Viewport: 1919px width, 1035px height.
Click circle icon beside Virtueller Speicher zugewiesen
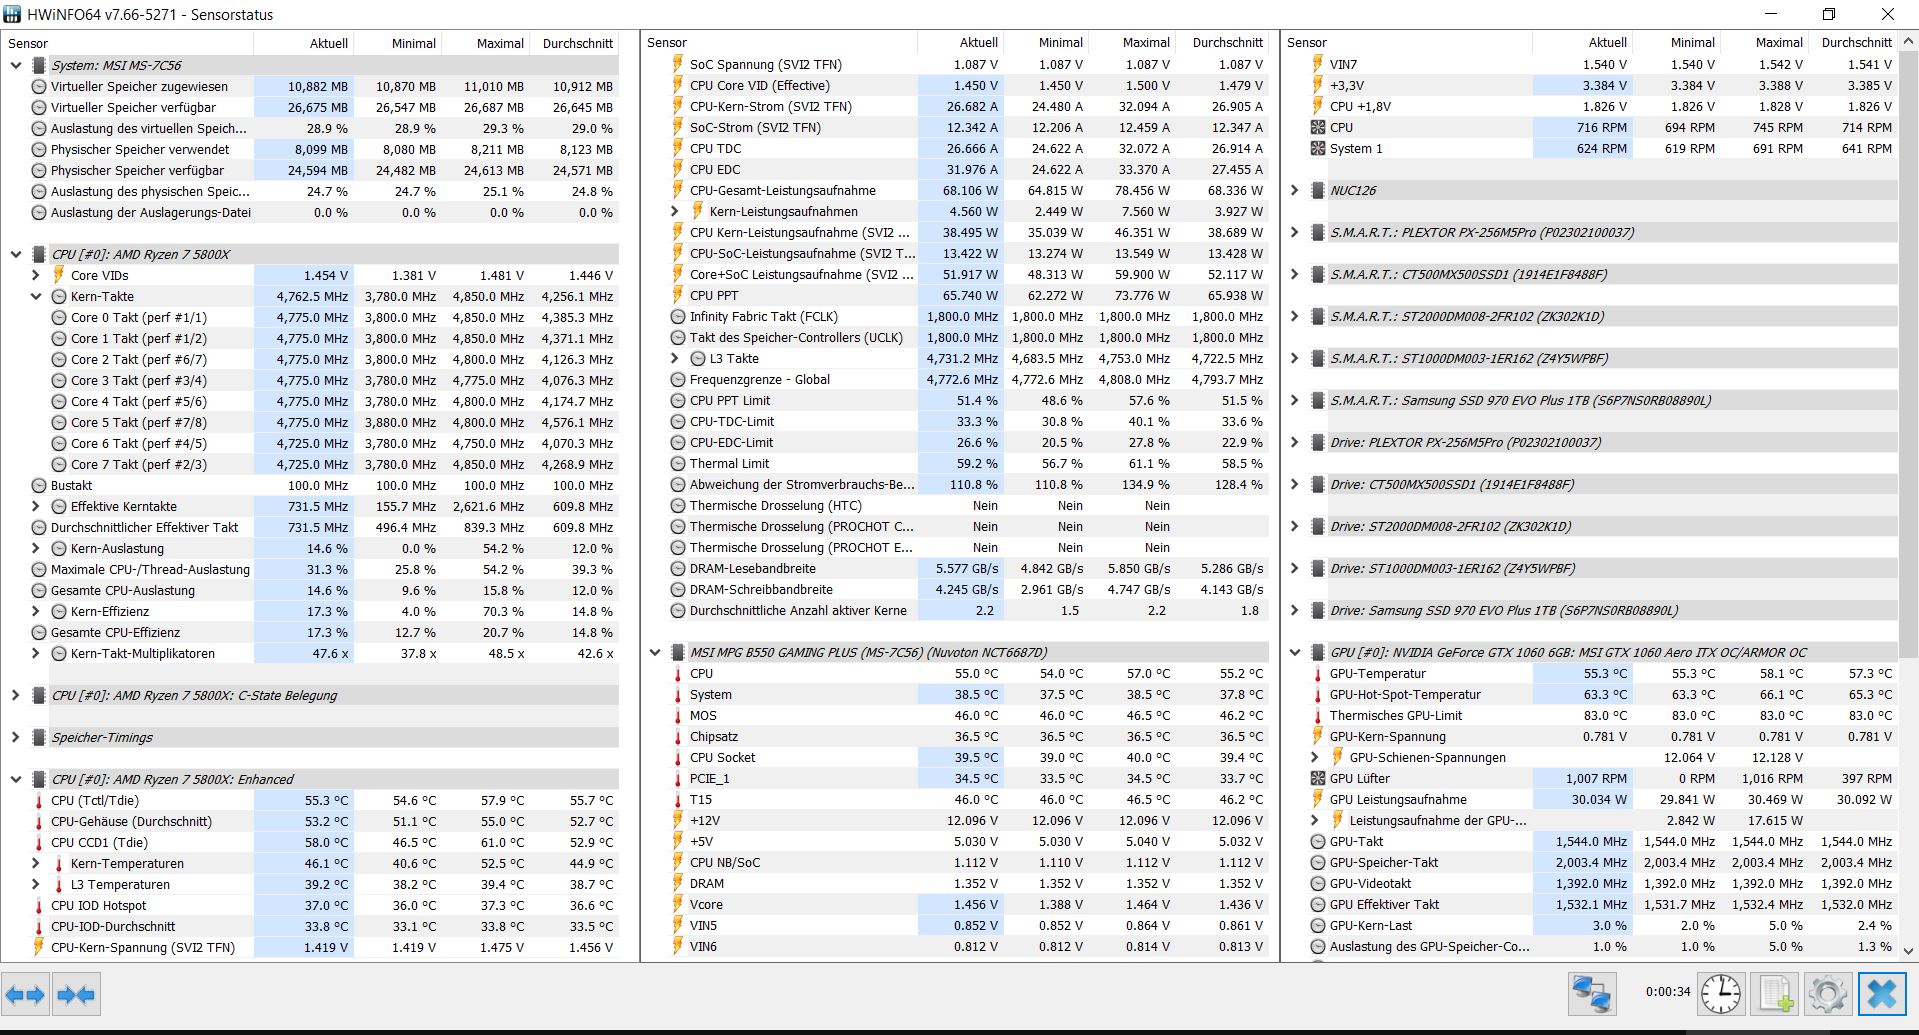click(x=39, y=86)
